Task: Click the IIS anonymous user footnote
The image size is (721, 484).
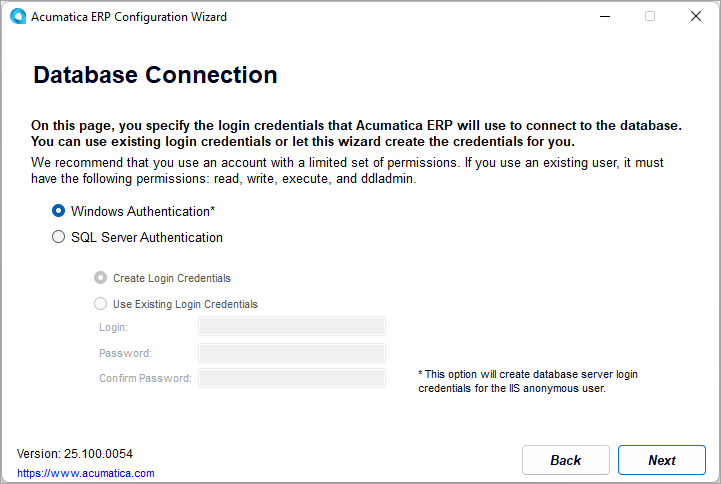Action: [x=527, y=381]
